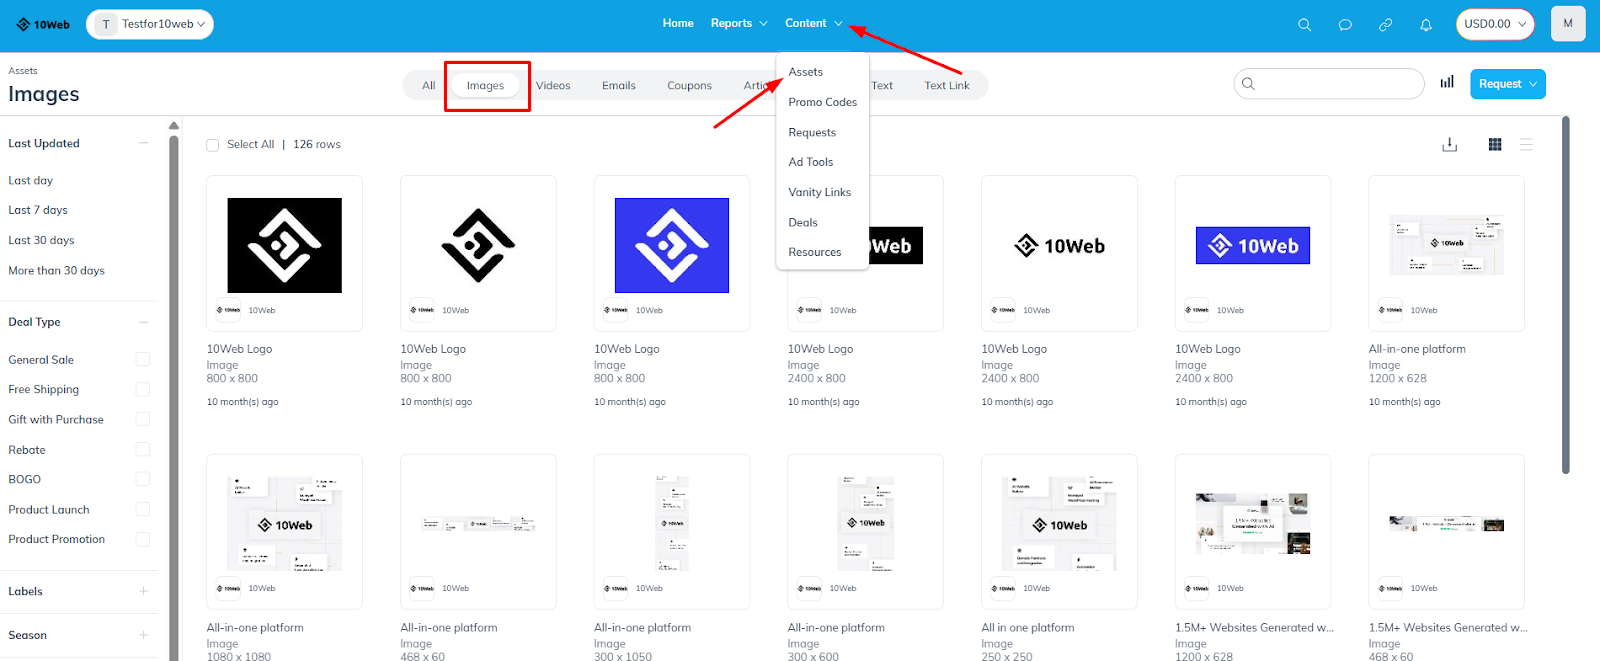The height and width of the screenshot is (661, 1600).
Task: Switch to the Emails tab
Action: point(619,85)
